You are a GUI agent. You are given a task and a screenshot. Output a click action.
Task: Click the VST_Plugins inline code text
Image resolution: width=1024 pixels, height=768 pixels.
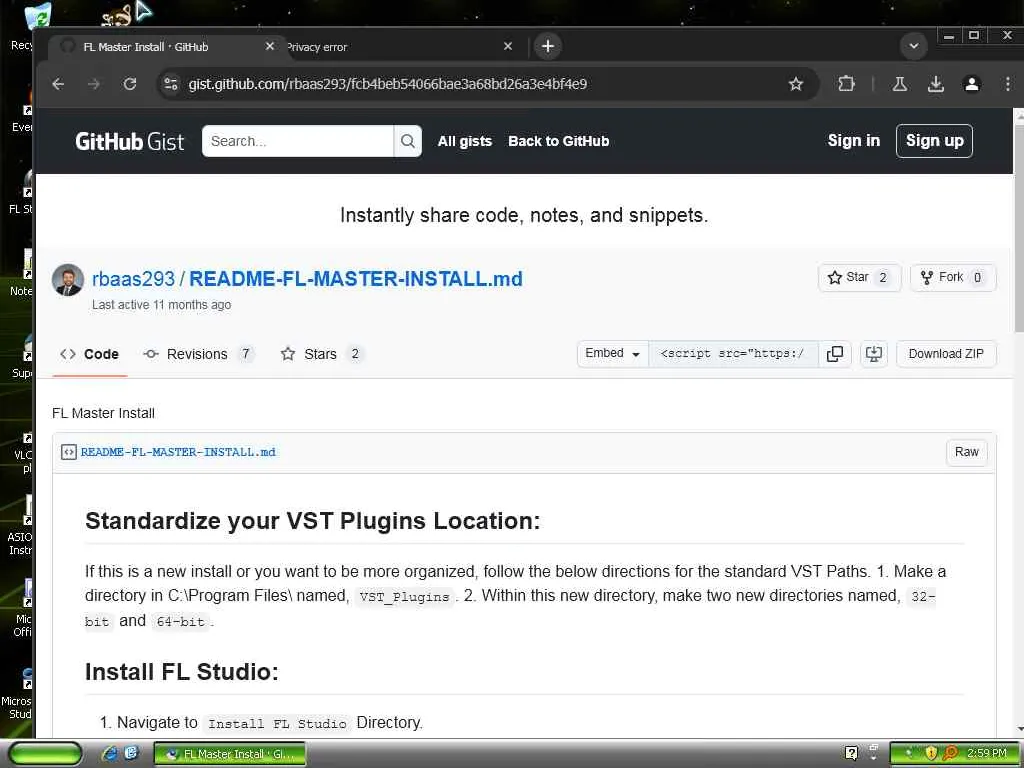(x=405, y=597)
